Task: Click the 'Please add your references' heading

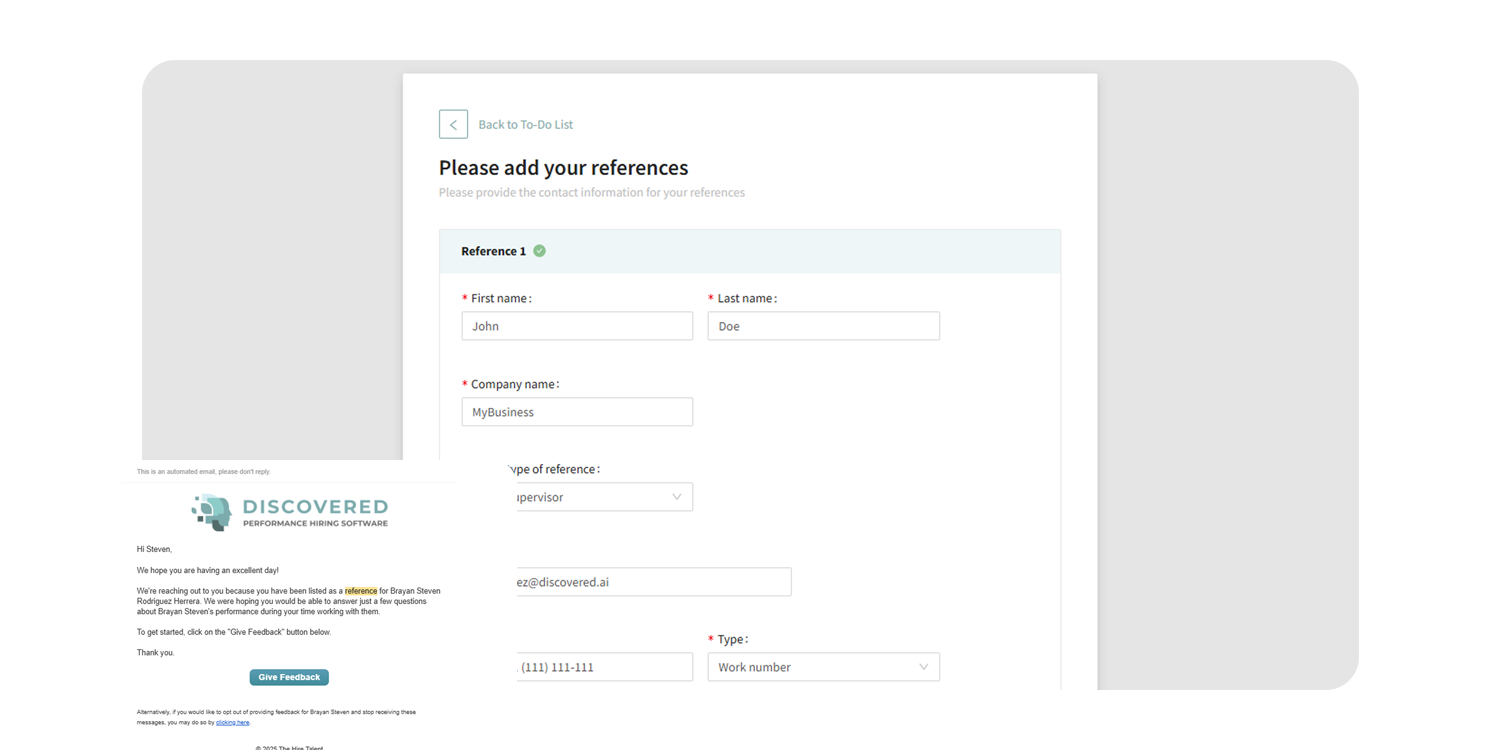Action: tap(563, 168)
